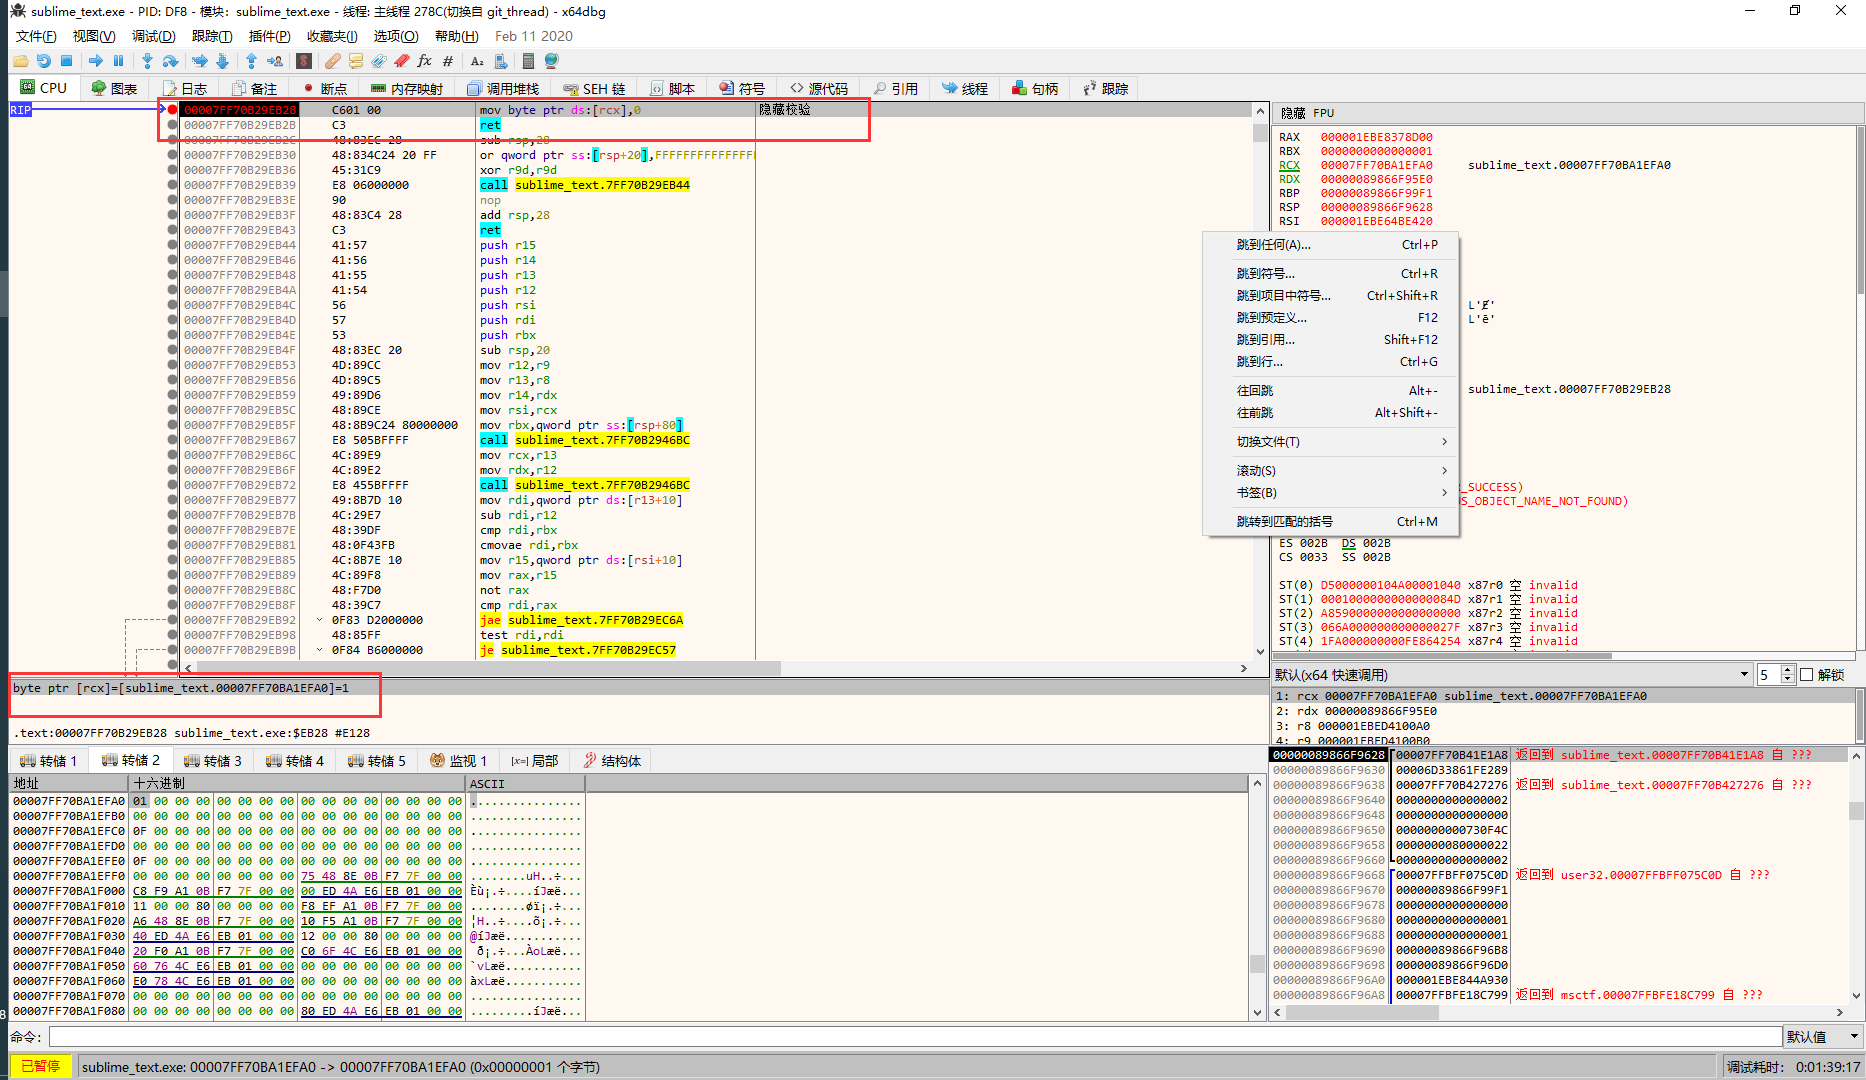Open the Variables hash icon
Screen dimensions: 1866x1080
[448, 61]
